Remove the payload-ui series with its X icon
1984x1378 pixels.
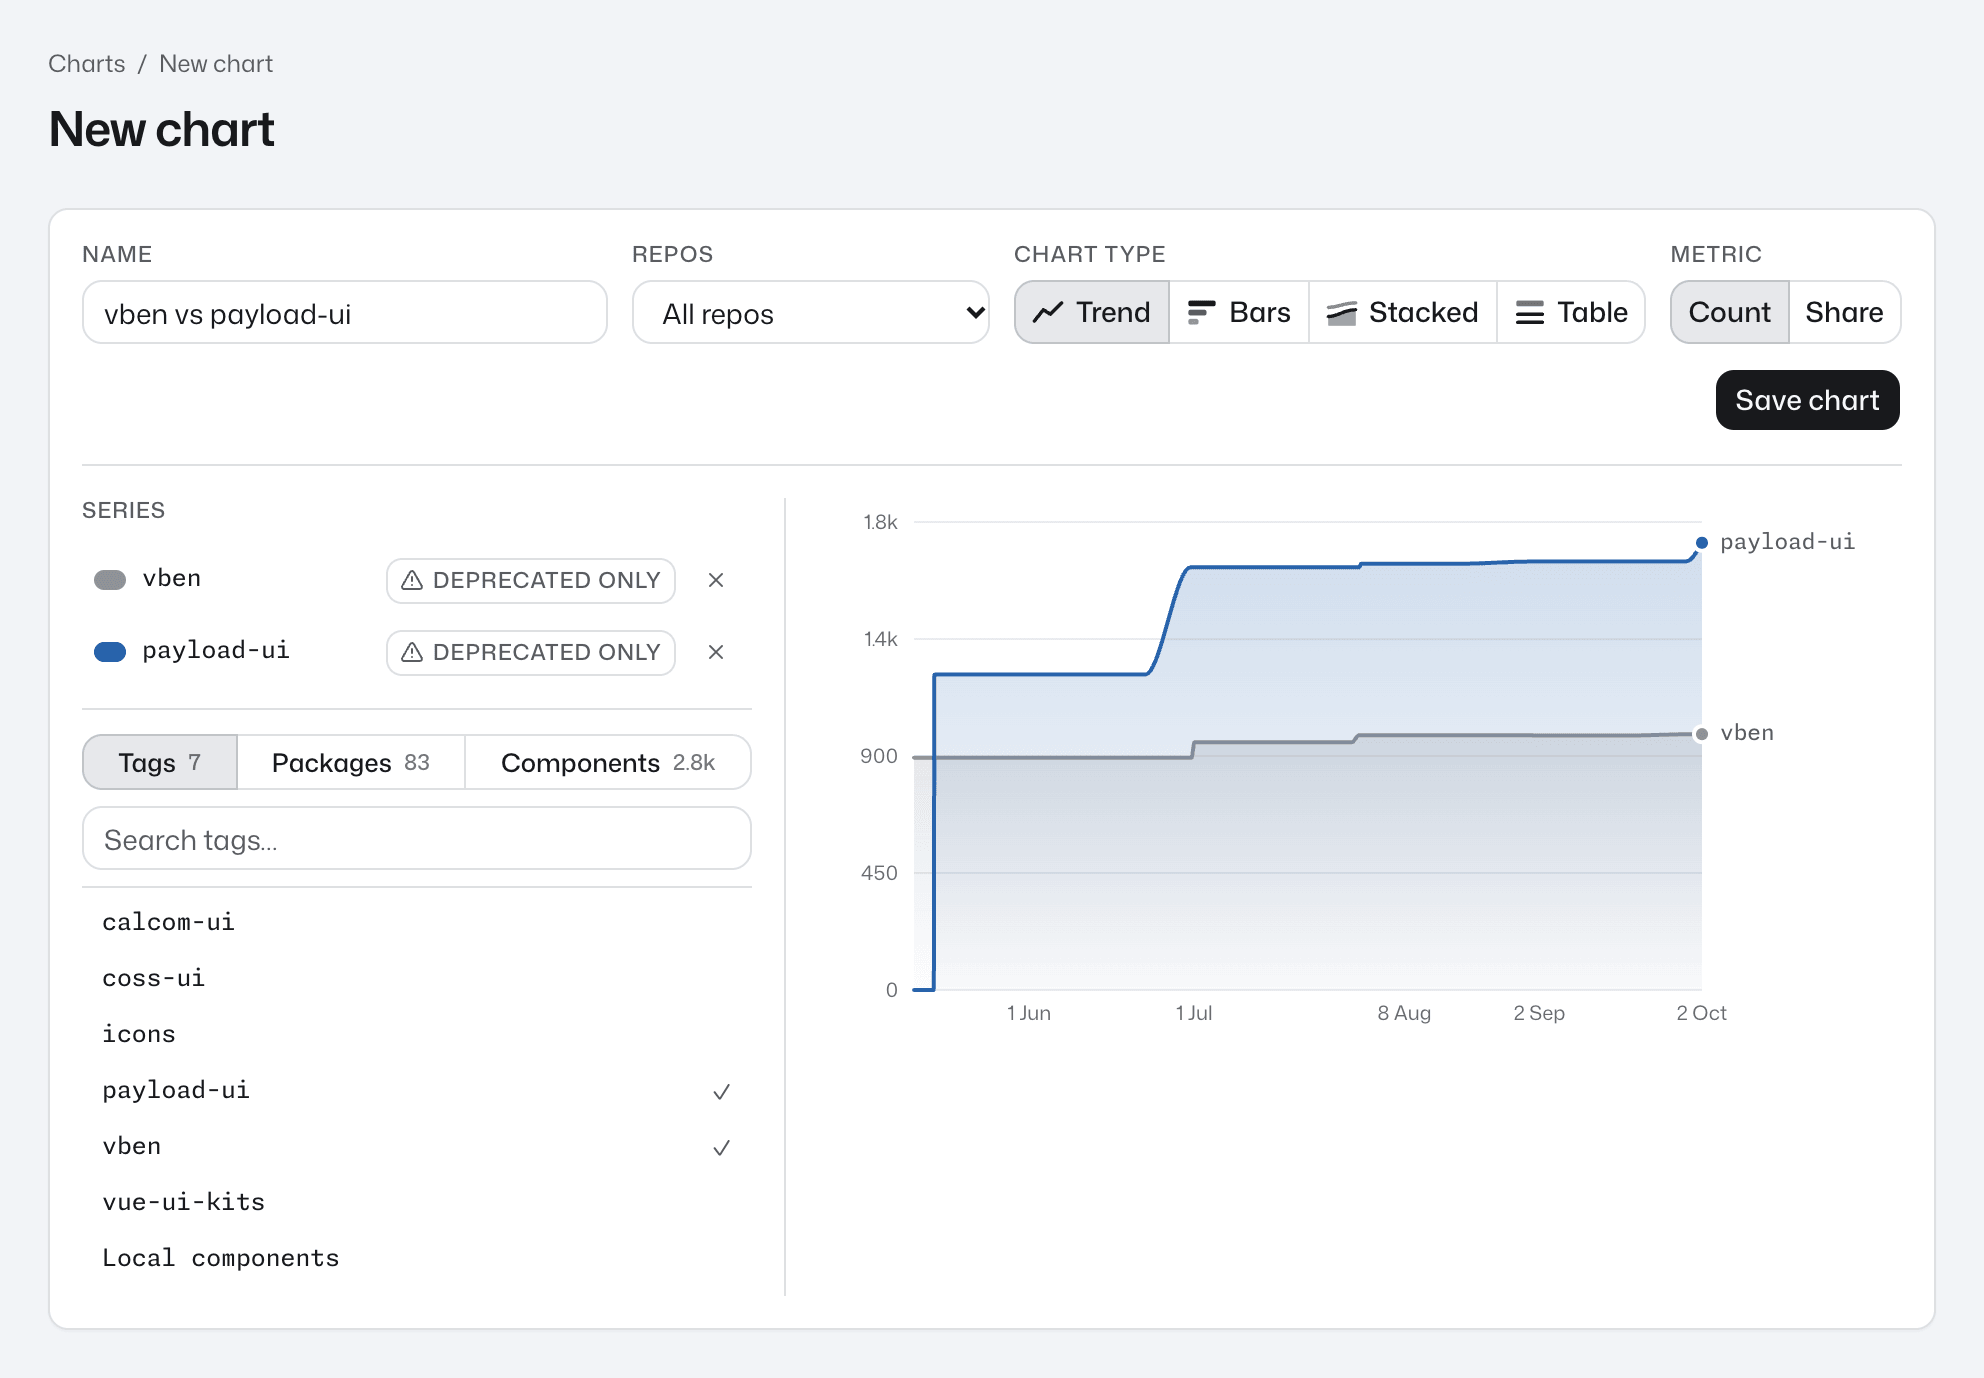716,652
